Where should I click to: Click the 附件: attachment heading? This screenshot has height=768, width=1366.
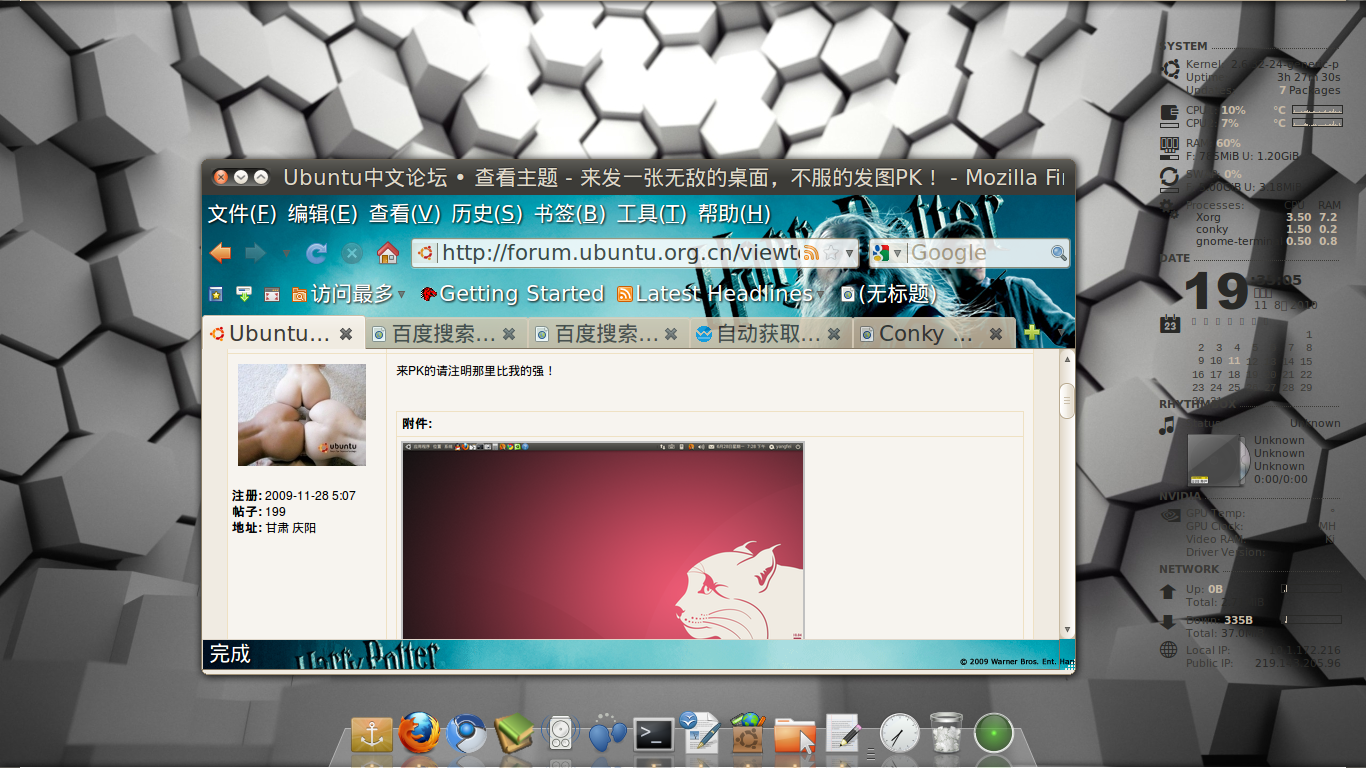(417, 424)
